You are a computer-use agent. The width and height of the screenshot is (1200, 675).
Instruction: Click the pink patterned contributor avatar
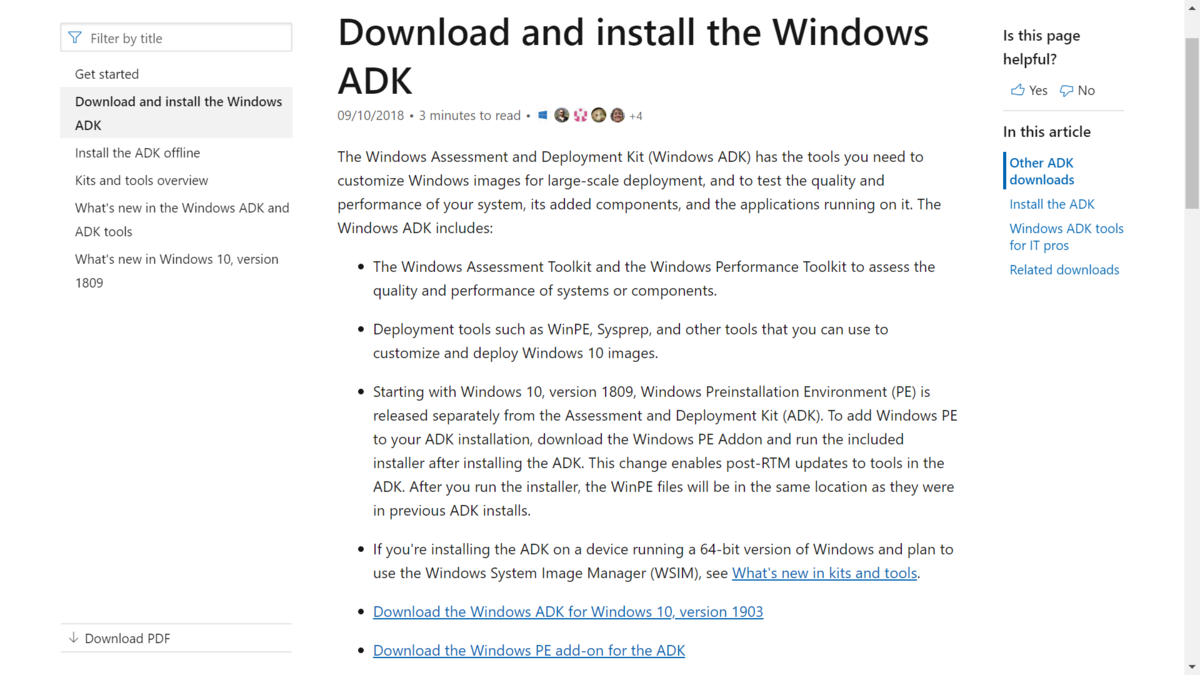pos(580,115)
